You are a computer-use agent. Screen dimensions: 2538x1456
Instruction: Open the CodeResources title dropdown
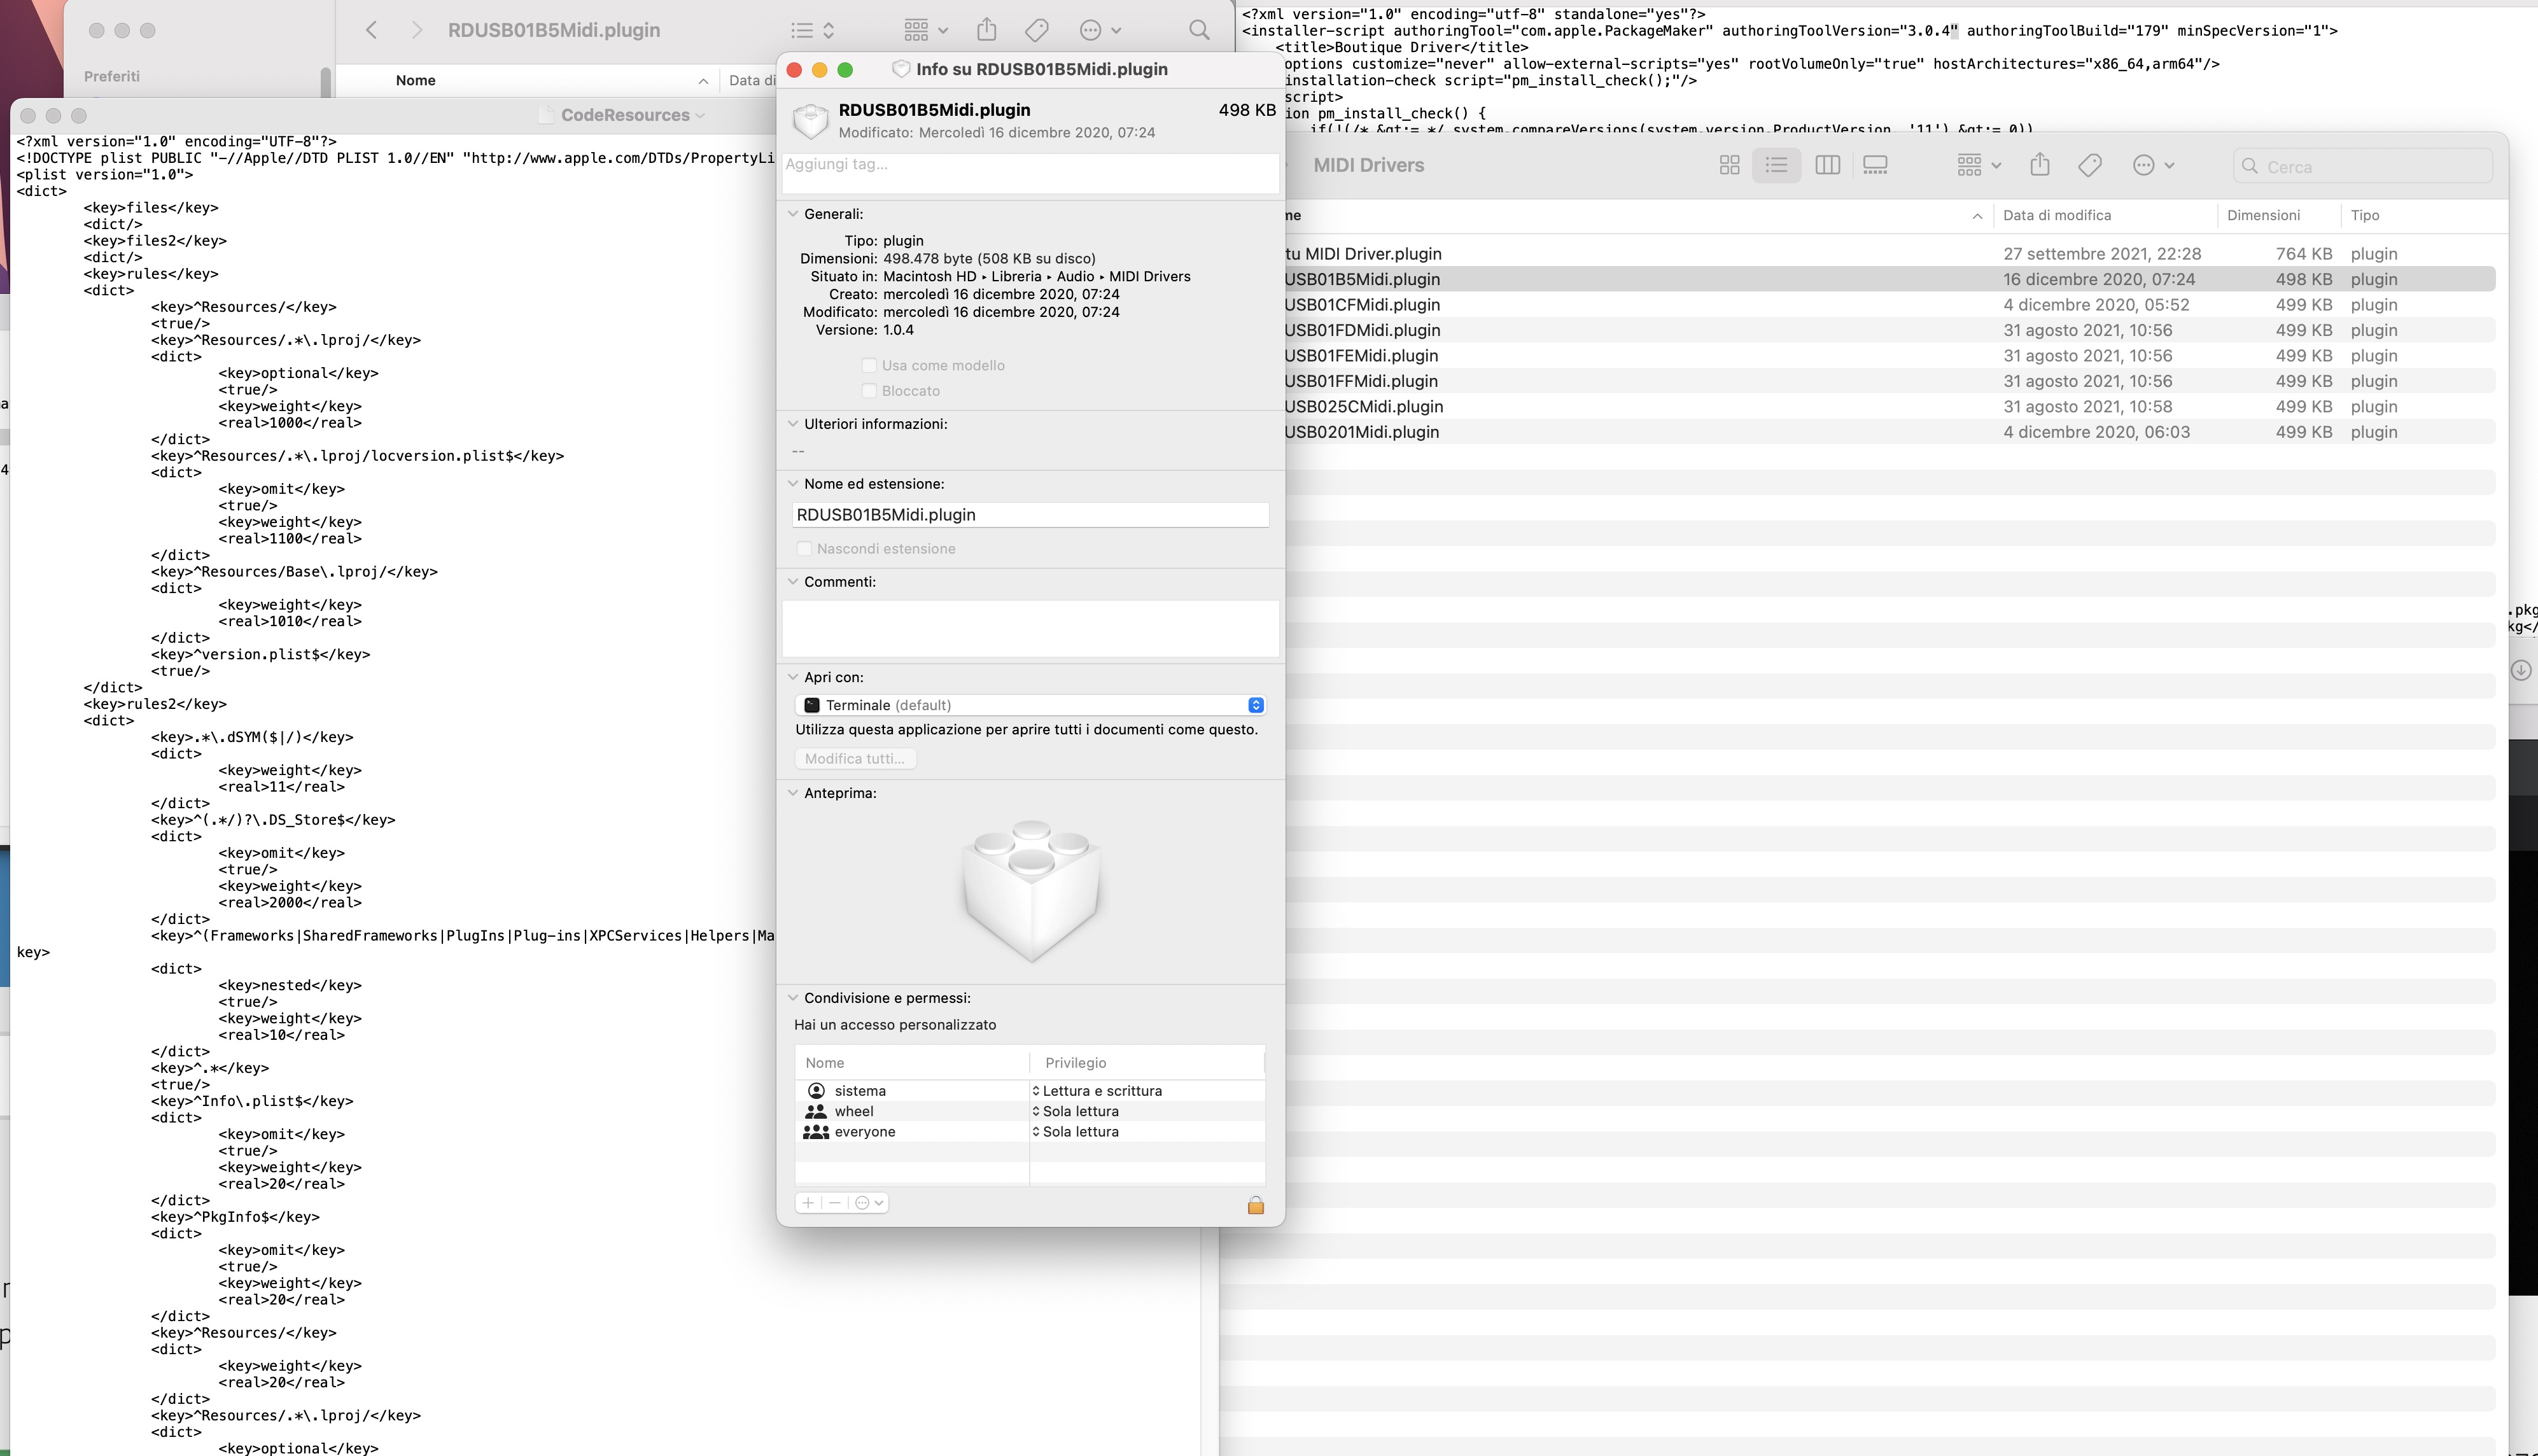700,116
